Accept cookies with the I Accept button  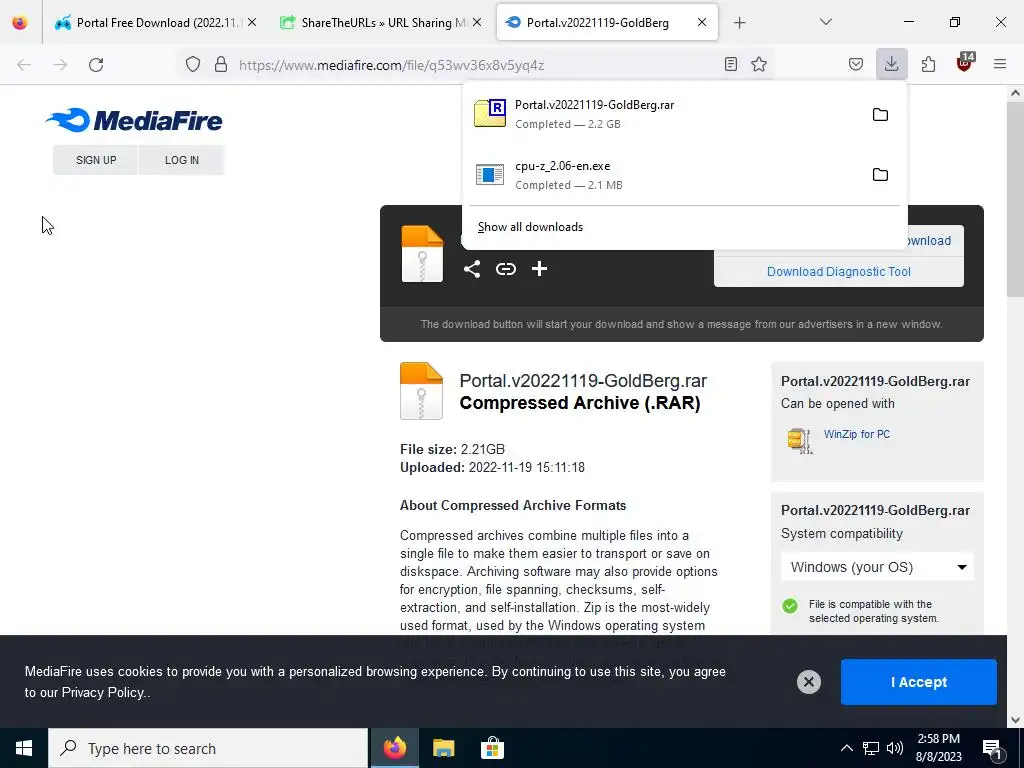tap(919, 682)
